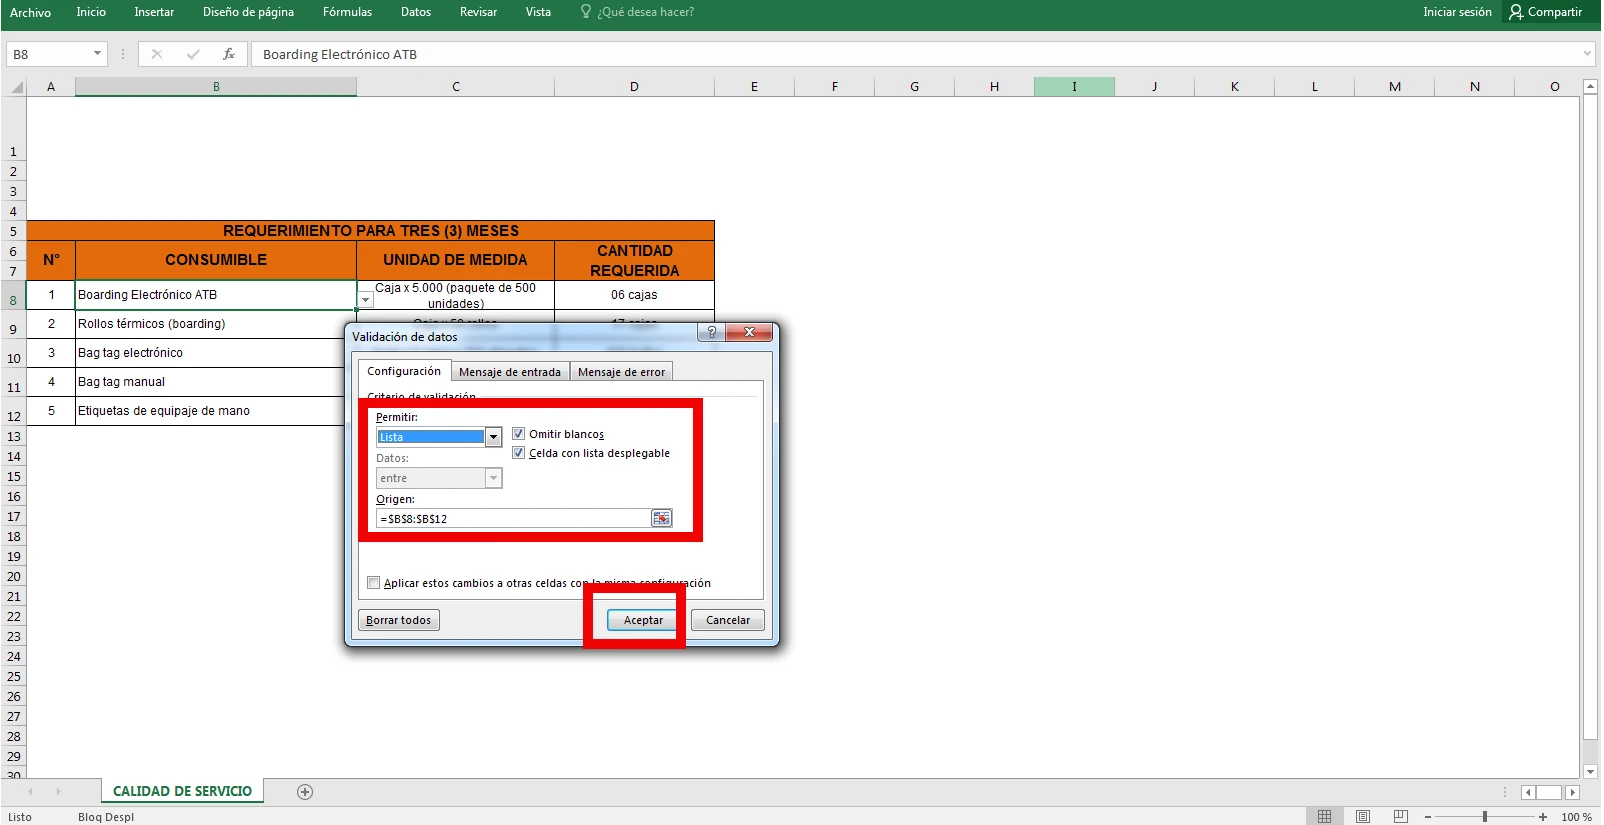Open the Fórmulas ribbon tab
The width and height of the screenshot is (1604, 825).
tap(347, 12)
